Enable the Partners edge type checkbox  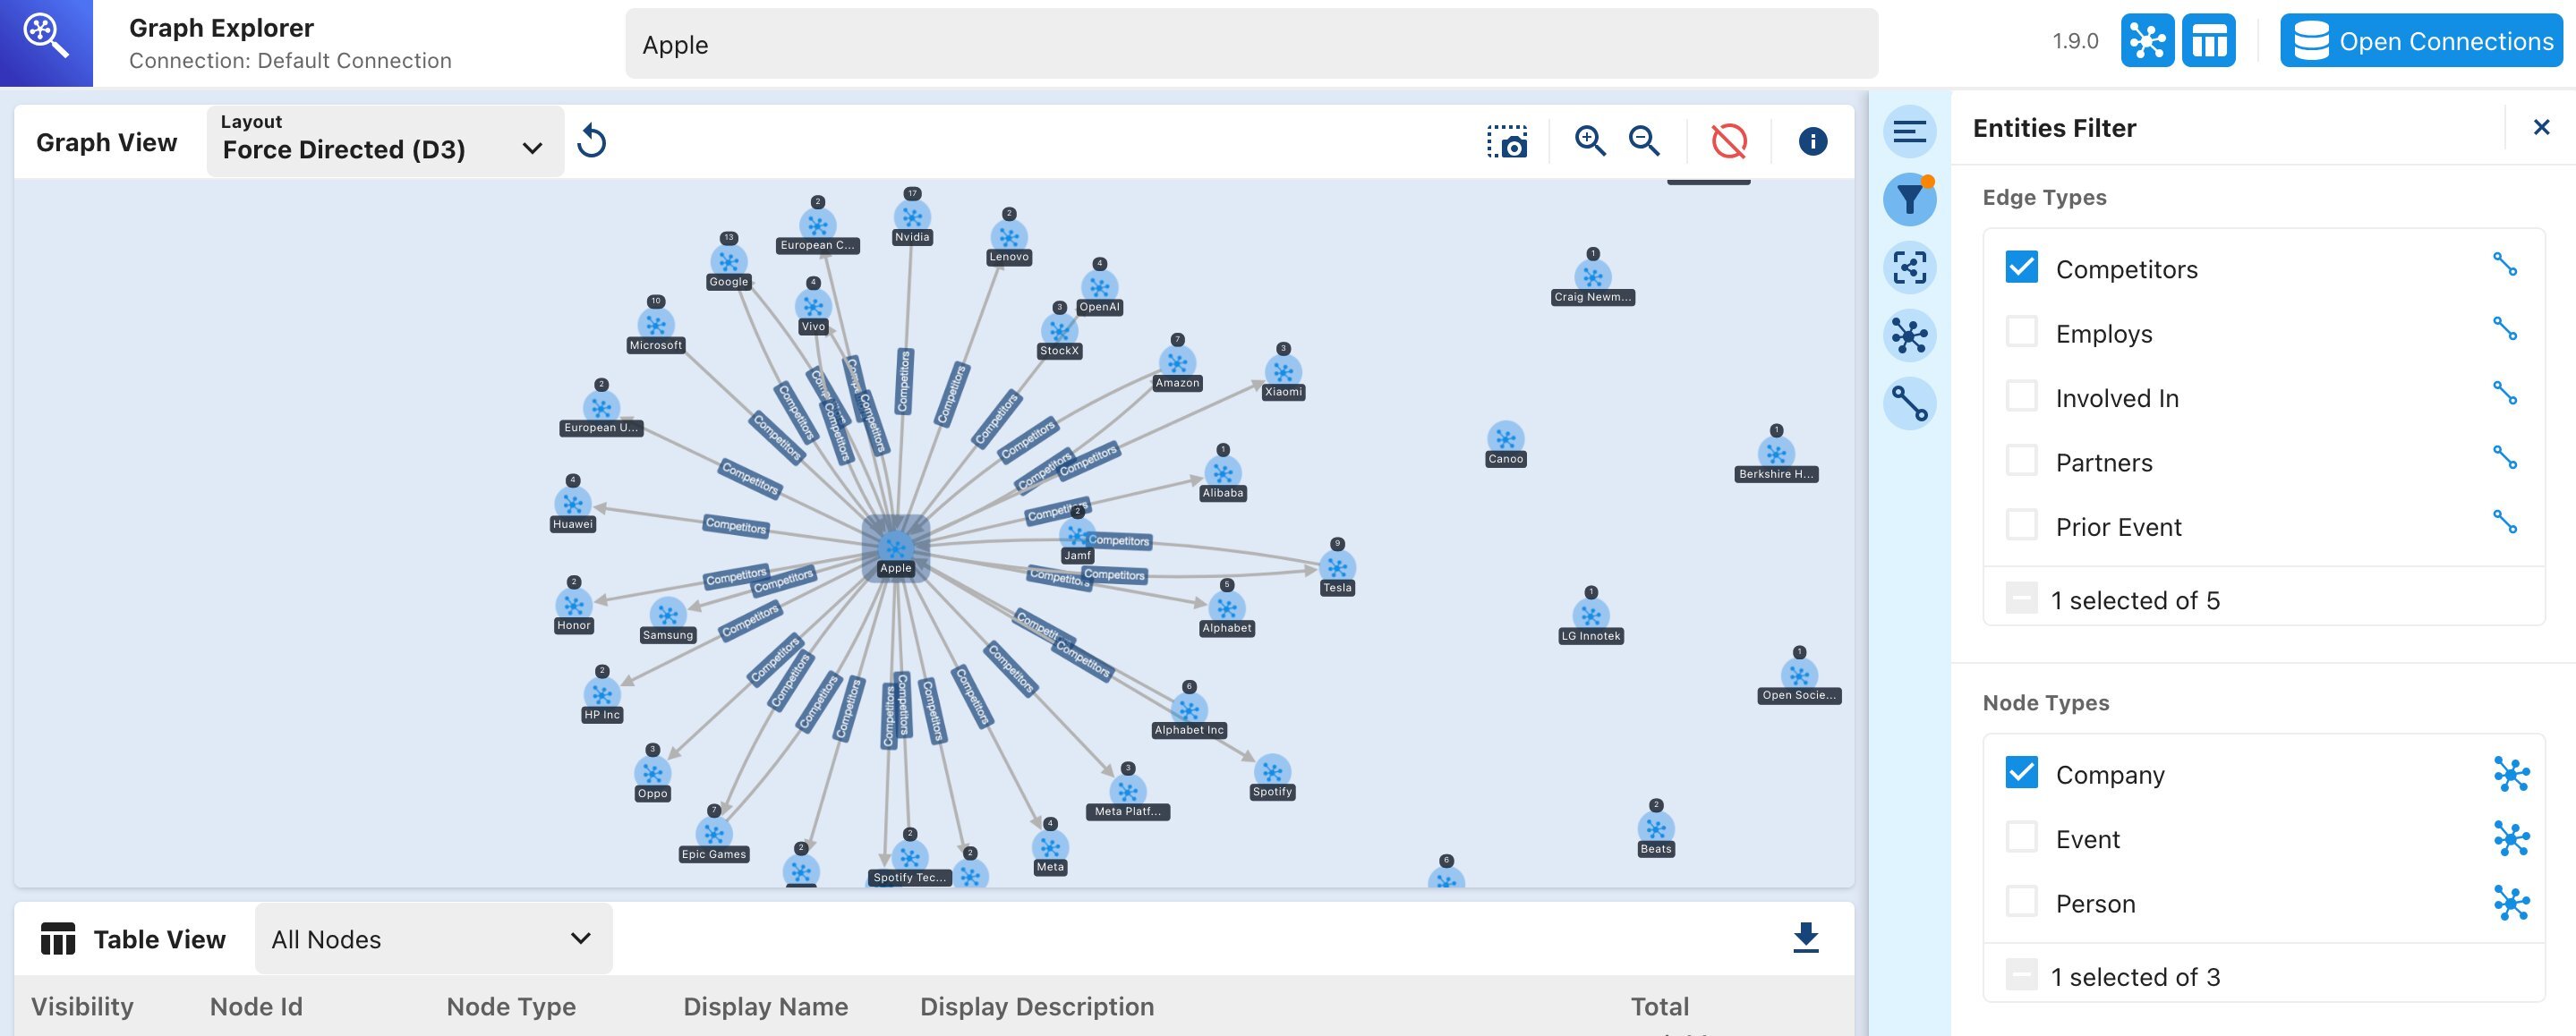click(2021, 461)
